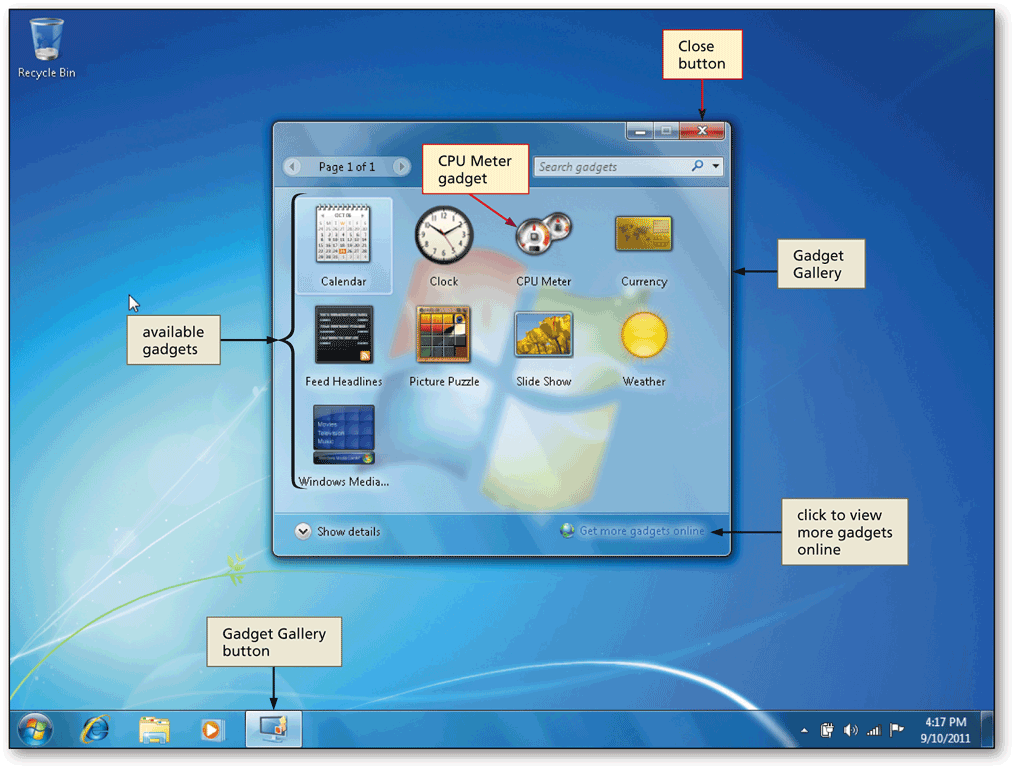1014x768 pixels.
Task: Select the Weather gadget sun icon
Action: coord(644,334)
